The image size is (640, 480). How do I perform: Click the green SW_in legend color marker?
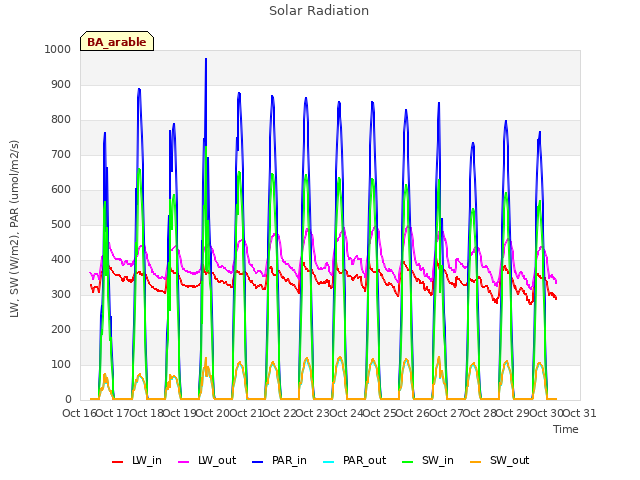407,462
